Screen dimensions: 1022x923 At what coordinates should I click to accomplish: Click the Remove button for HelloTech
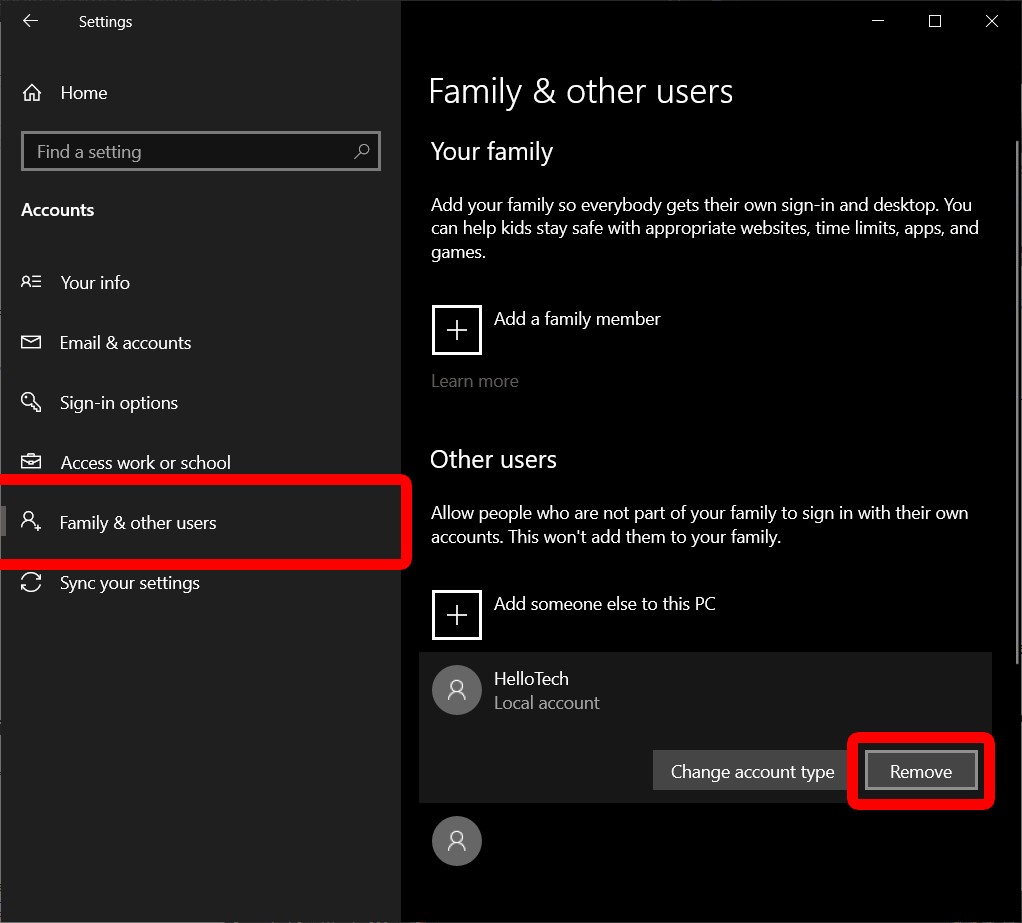tap(919, 771)
